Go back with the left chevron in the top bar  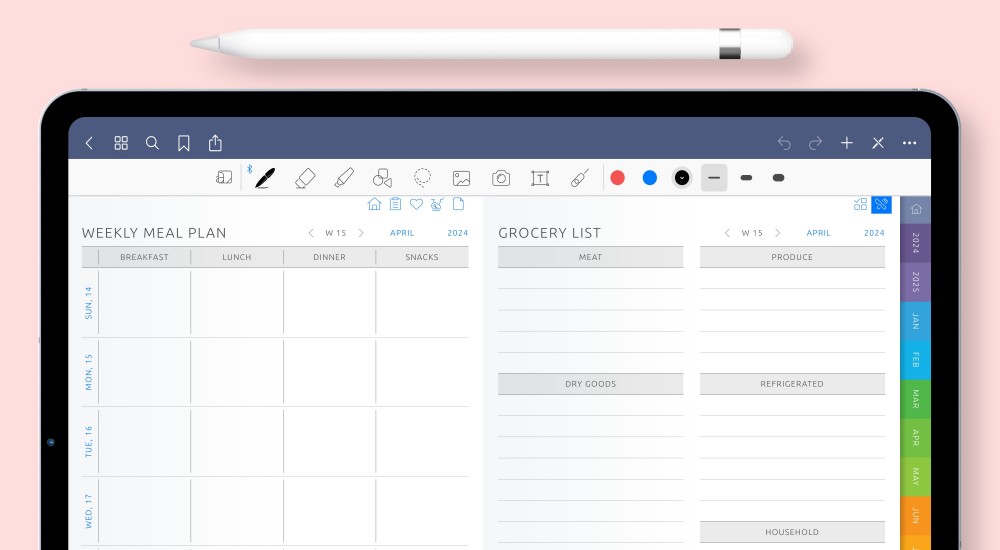click(x=90, y=143)
